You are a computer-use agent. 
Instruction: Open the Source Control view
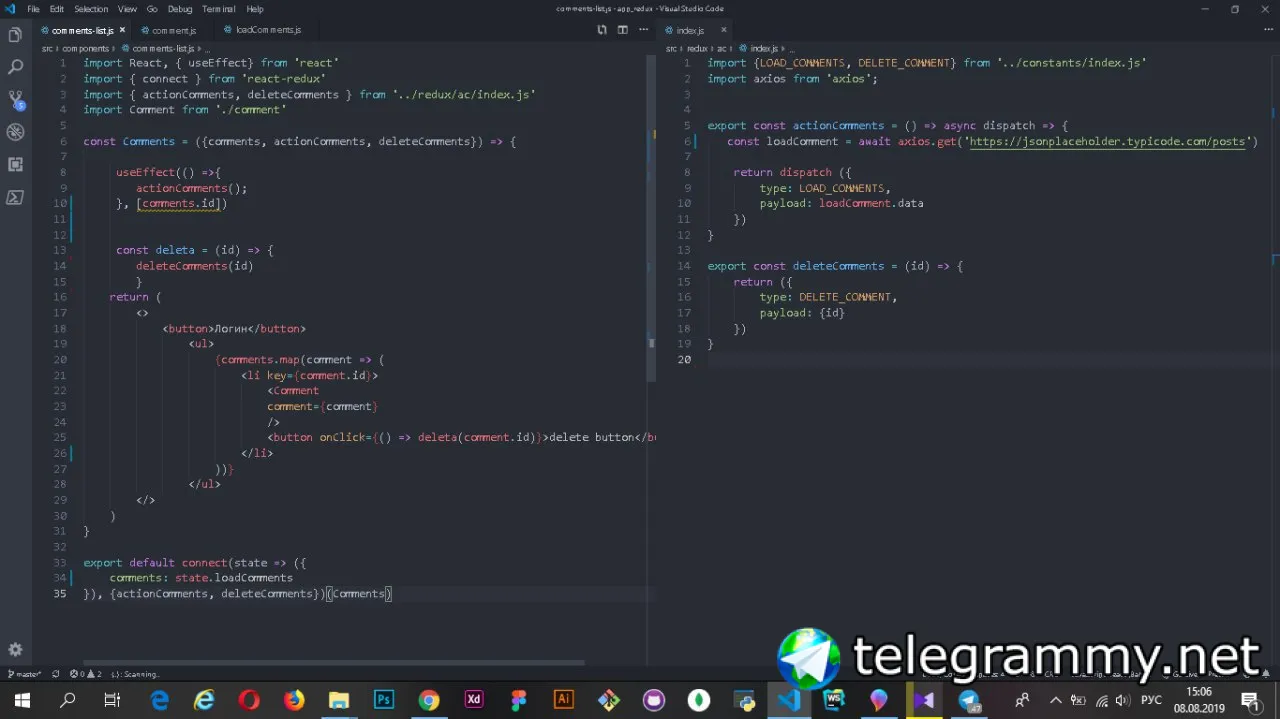click(15, 100)
